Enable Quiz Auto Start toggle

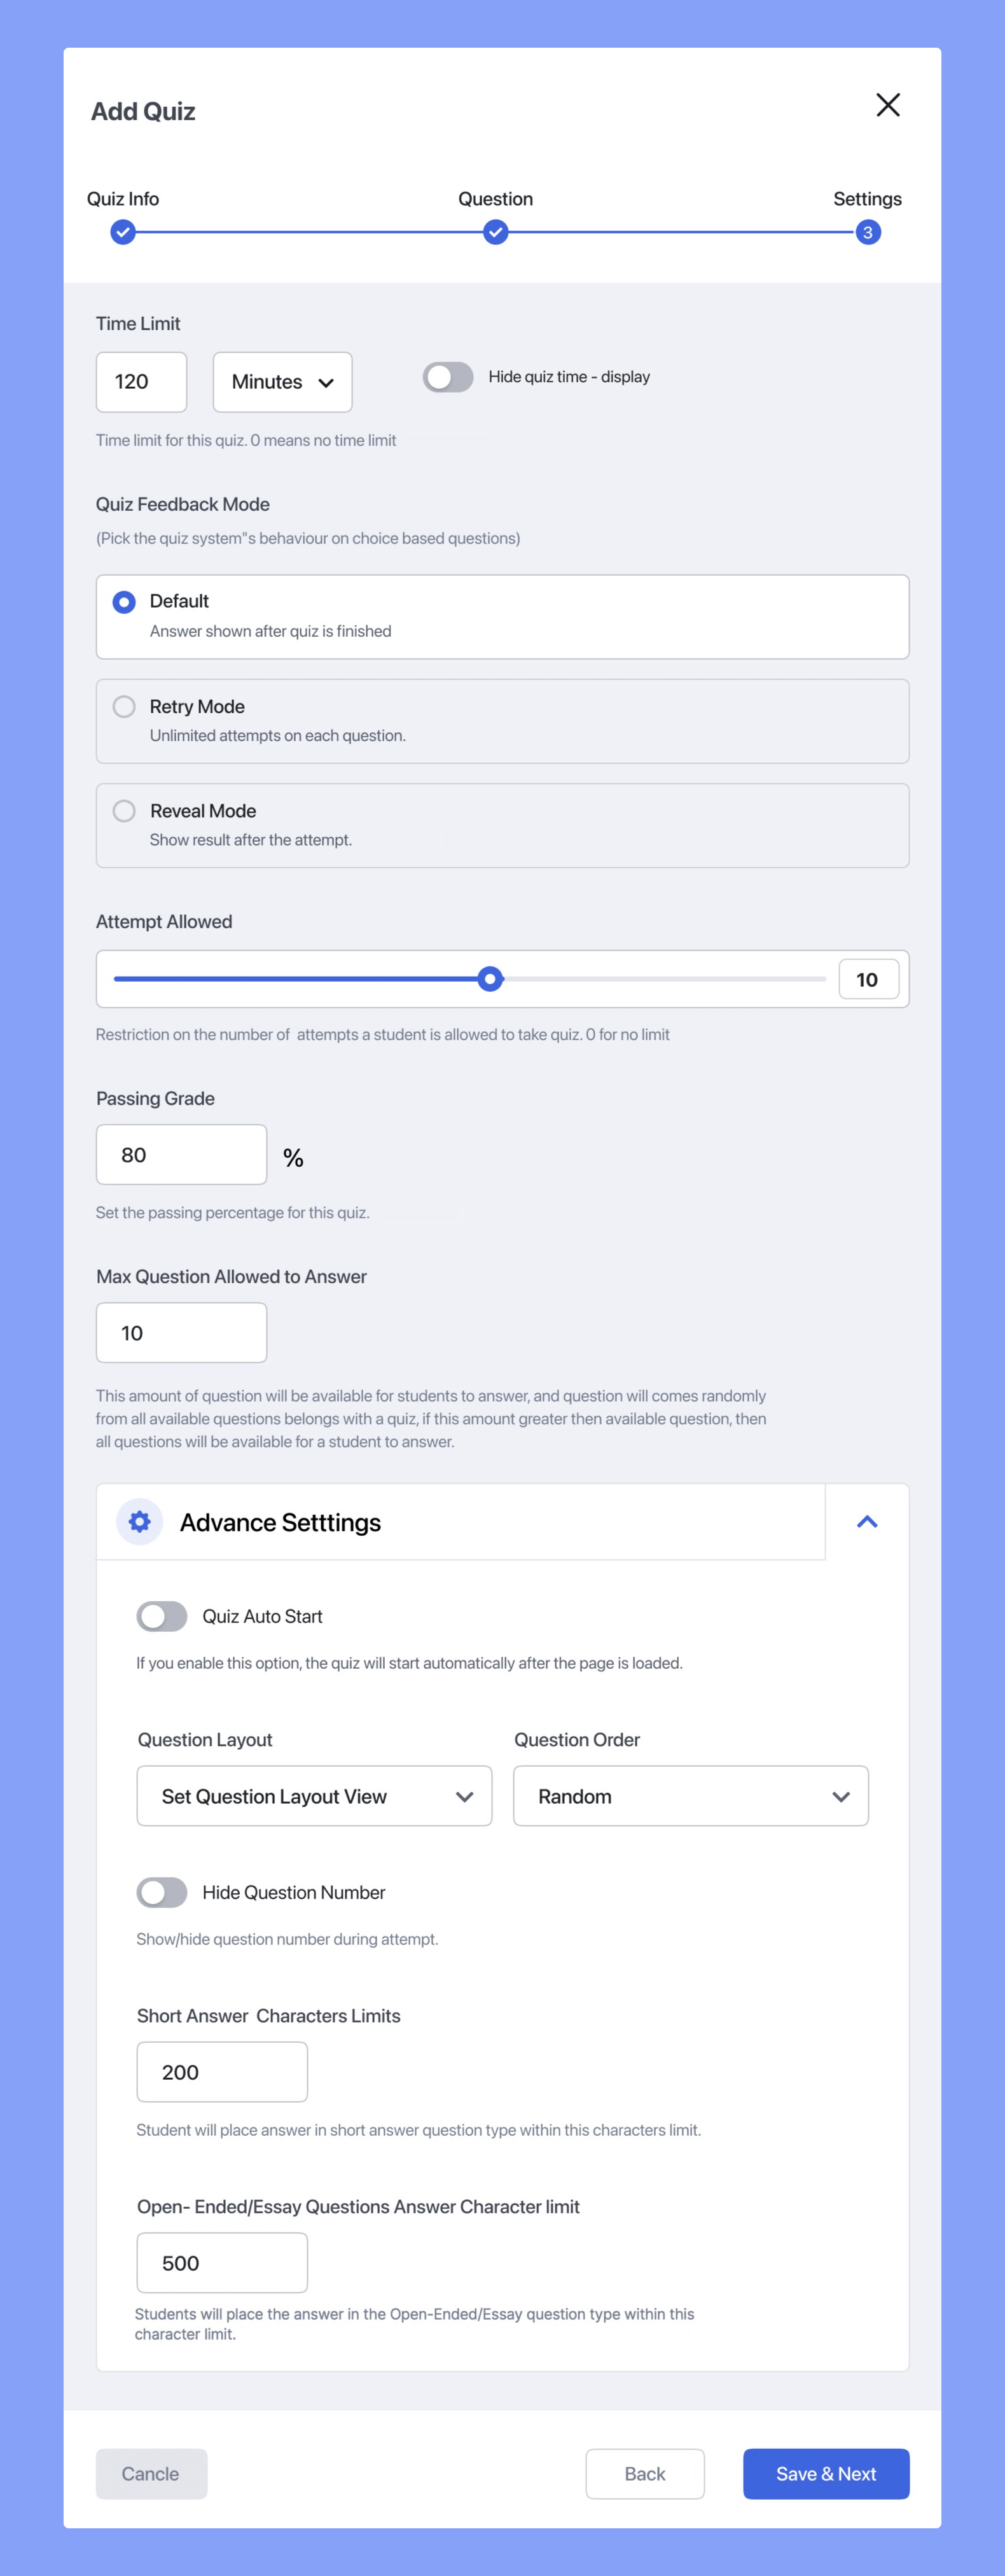point(162,1616)
